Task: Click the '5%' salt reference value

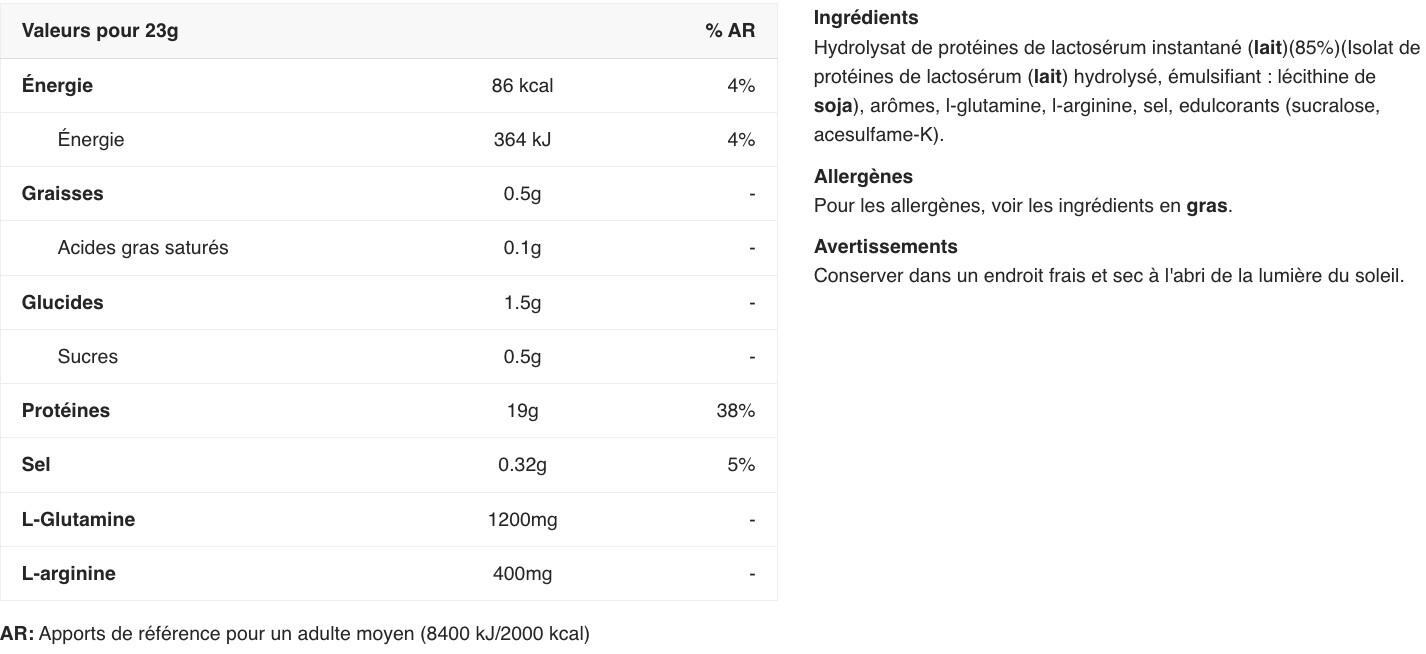Action: click(x=740, y=465)
